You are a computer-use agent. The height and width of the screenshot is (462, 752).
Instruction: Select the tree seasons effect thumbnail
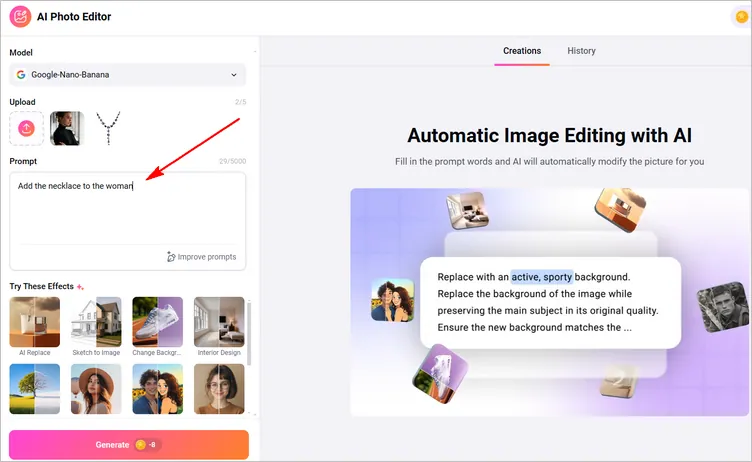pos(35,389)
